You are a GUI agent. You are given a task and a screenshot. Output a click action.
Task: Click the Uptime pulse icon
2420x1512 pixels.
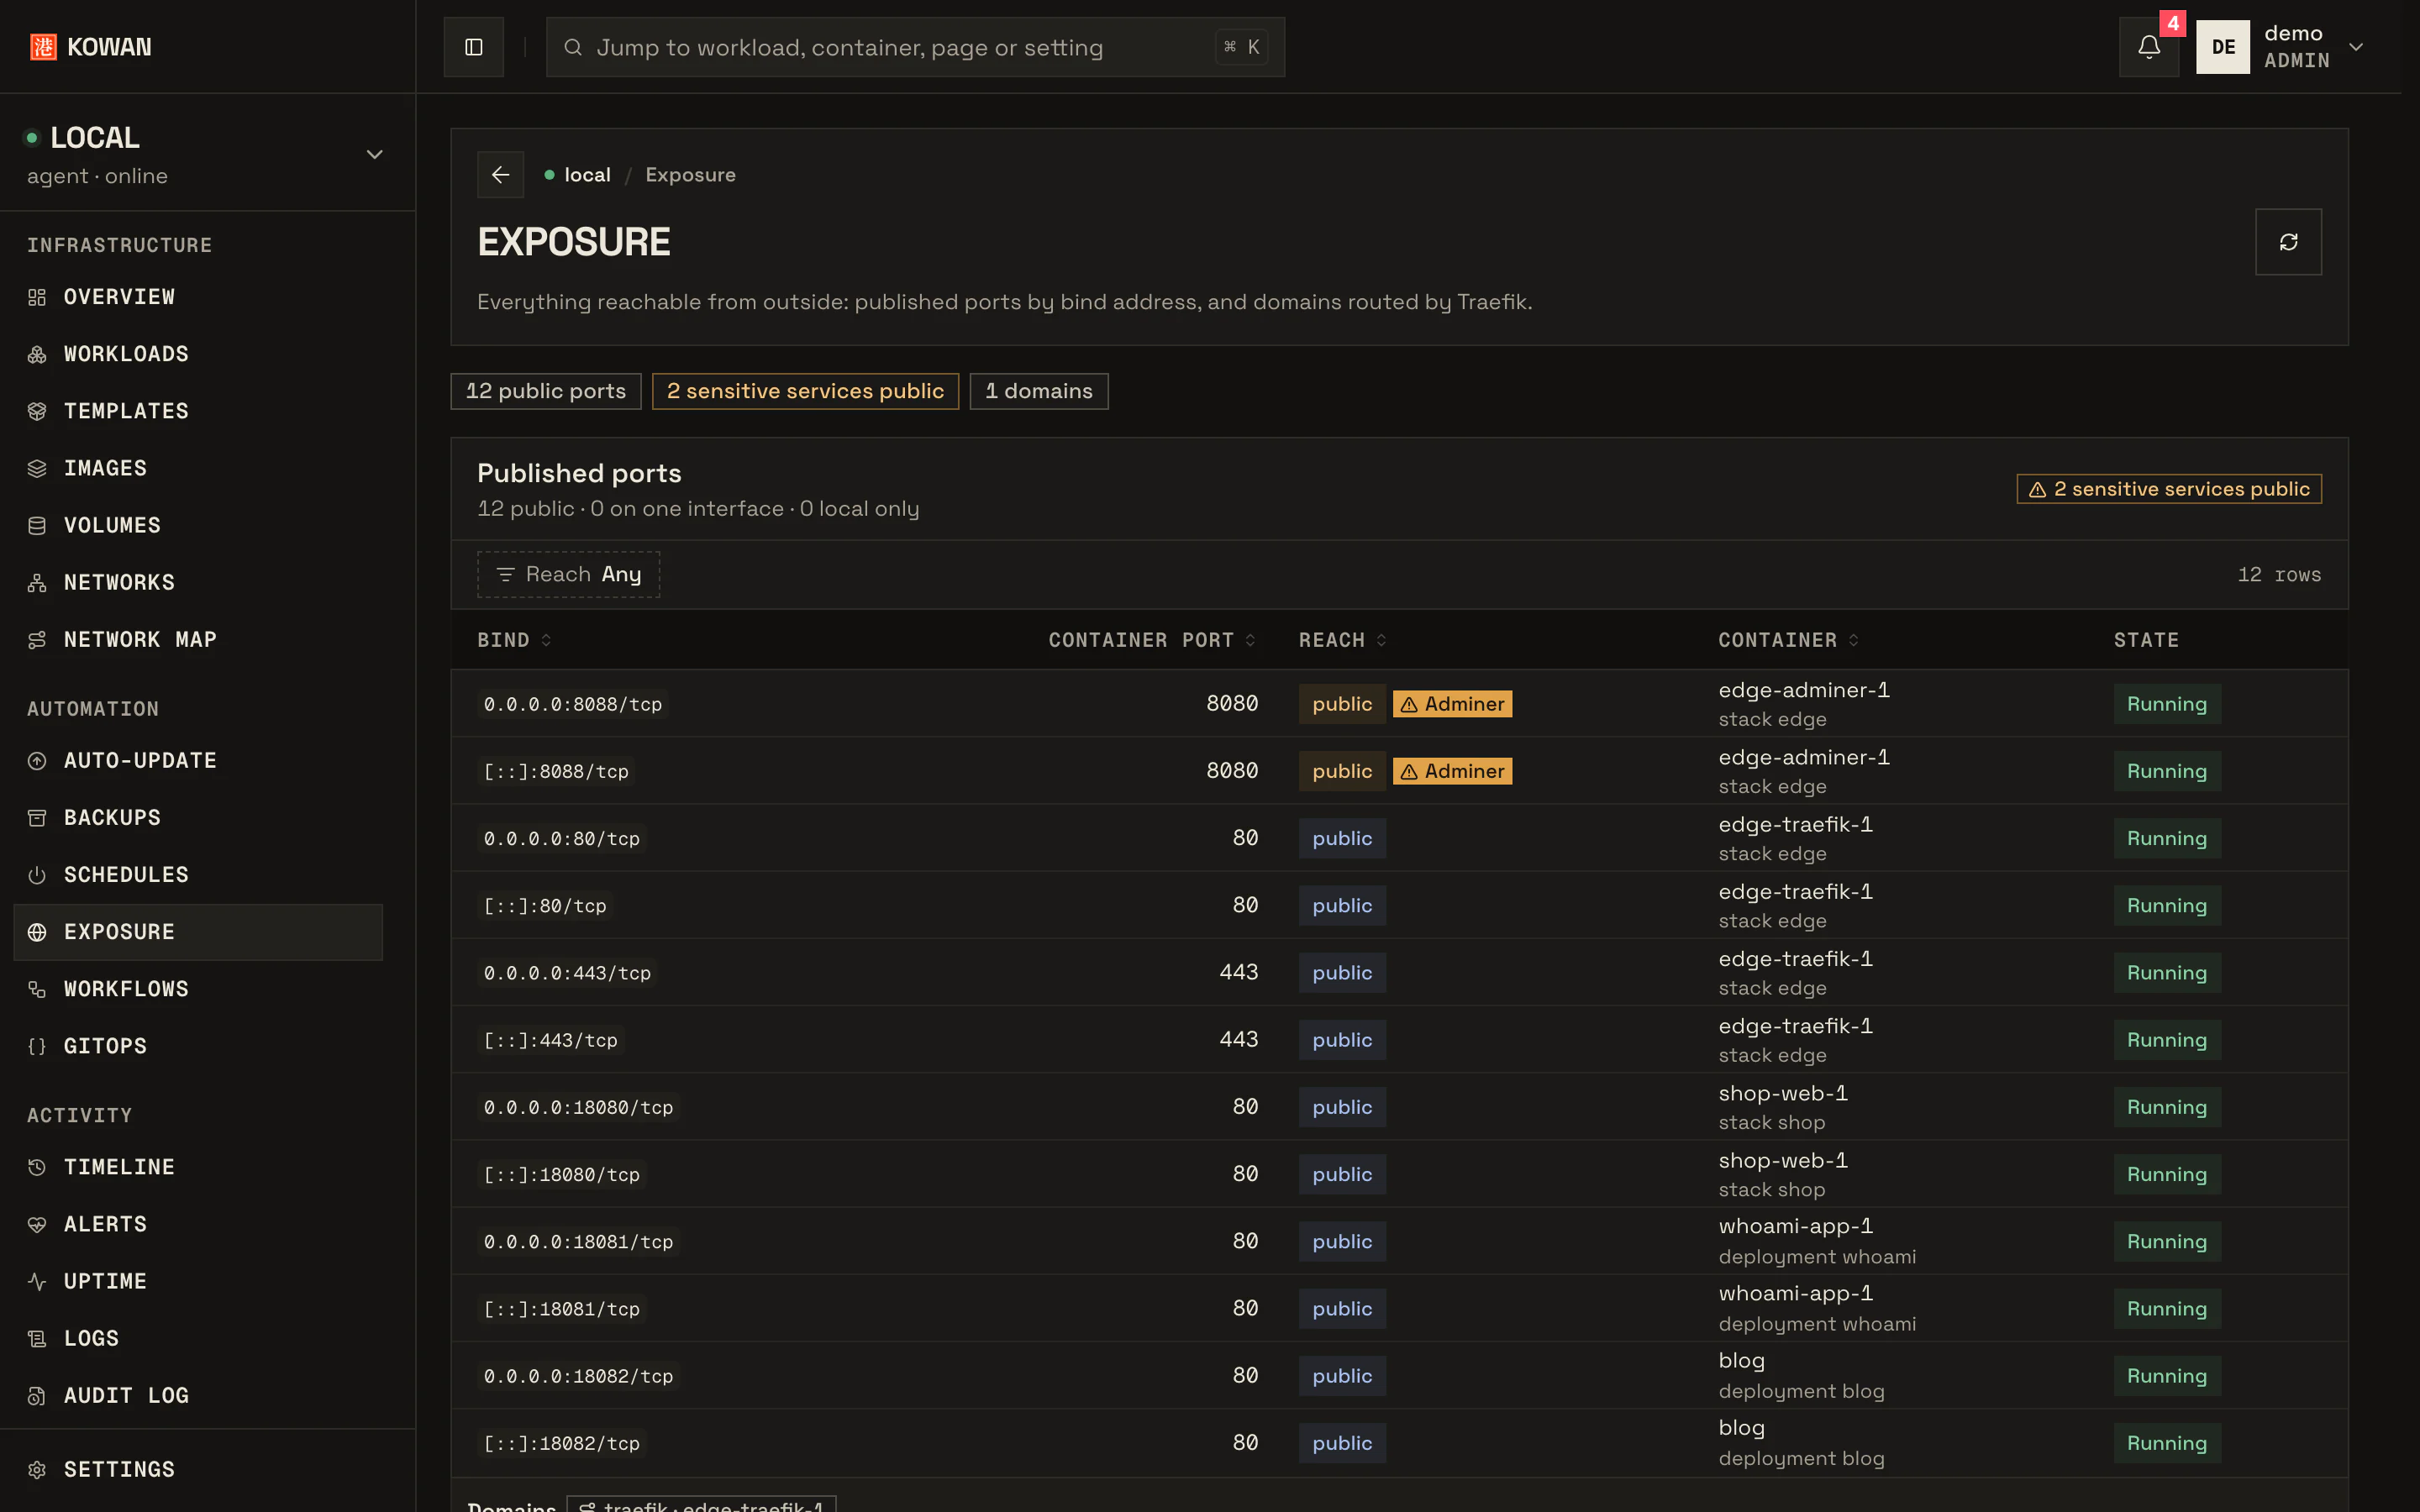pyautogui.click(x=37, y=1281)
